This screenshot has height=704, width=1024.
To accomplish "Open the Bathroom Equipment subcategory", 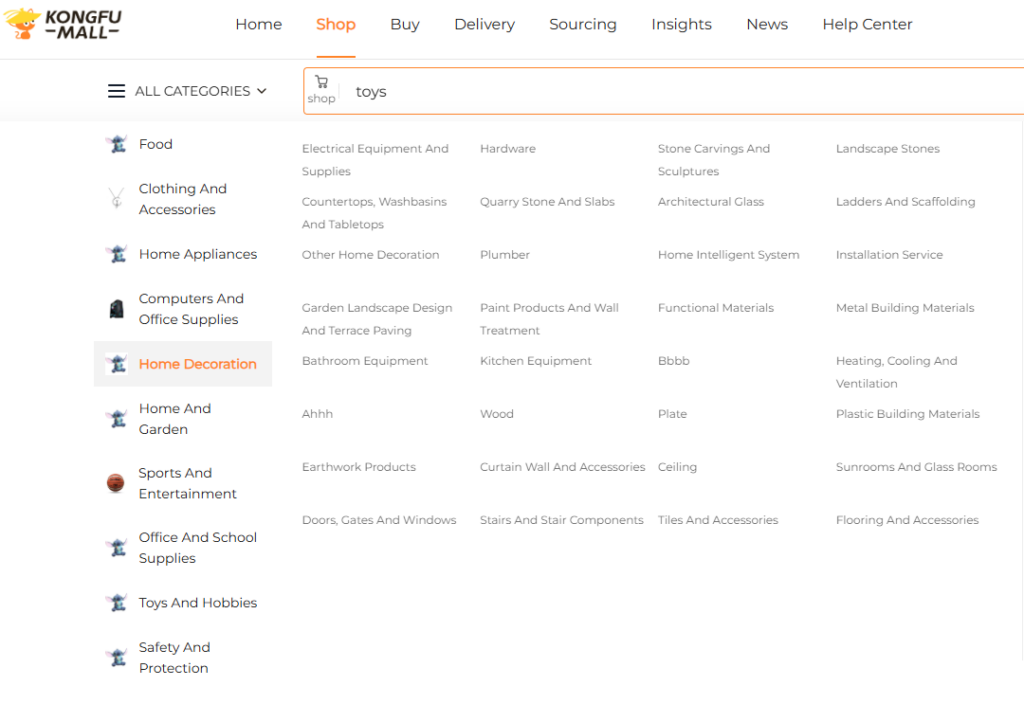I will tap(364, 361).
